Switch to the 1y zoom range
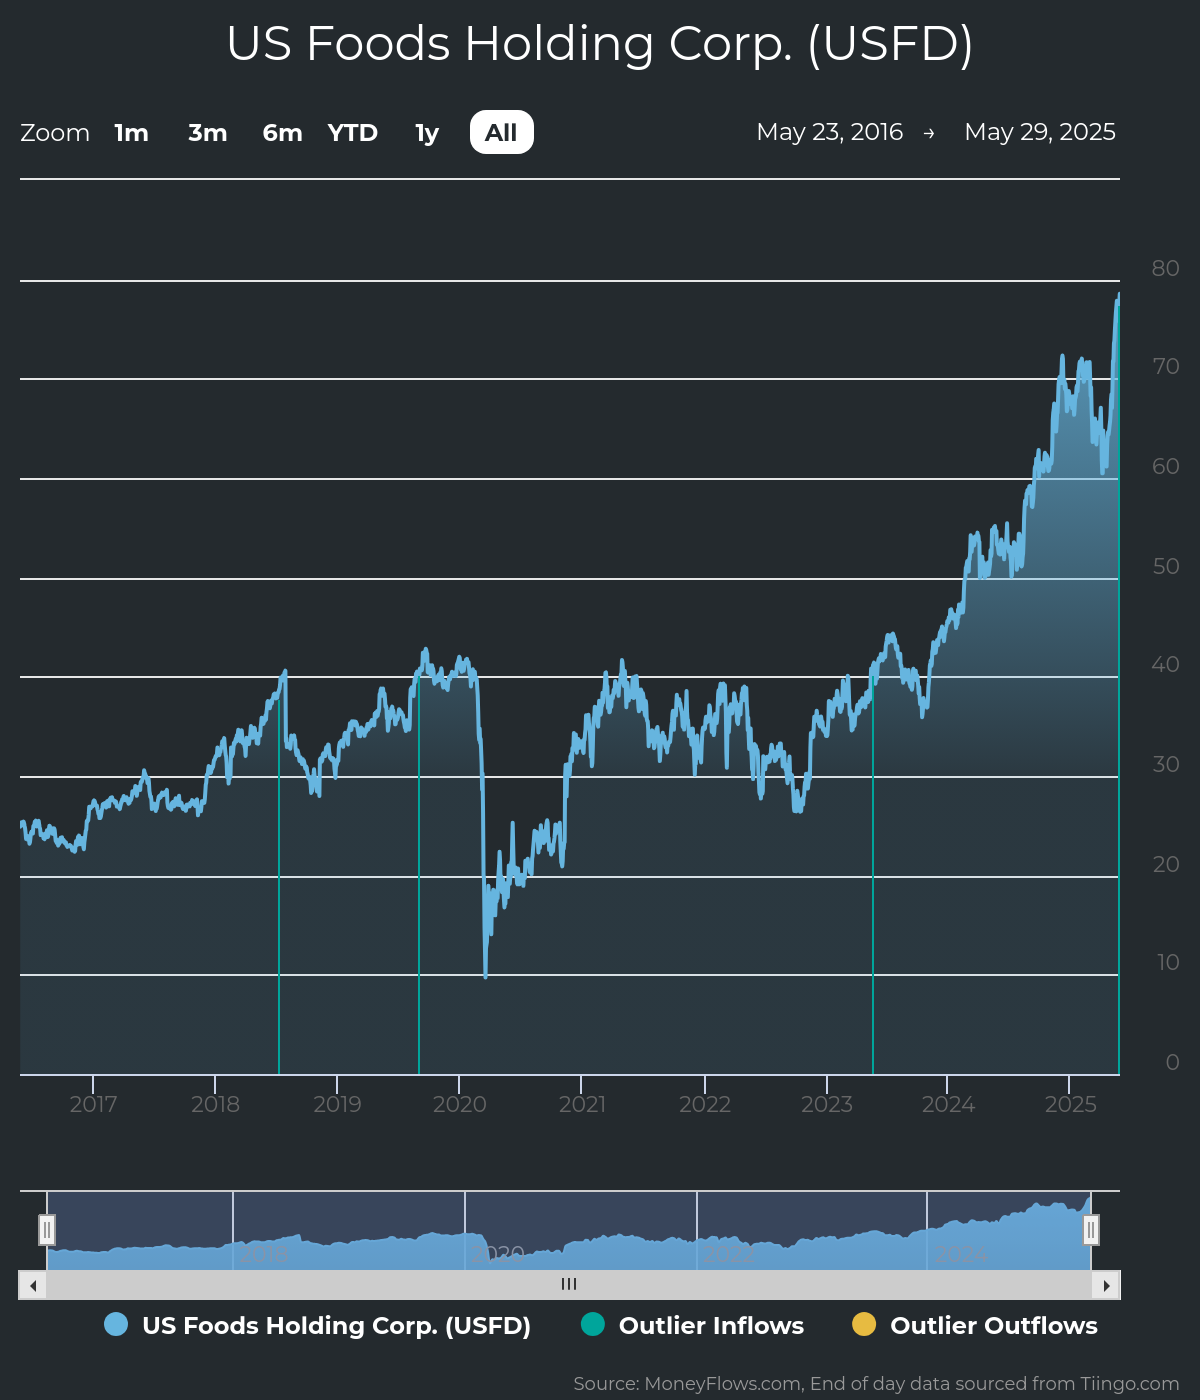The image size is (1200, 1400). tap(427, 133)
